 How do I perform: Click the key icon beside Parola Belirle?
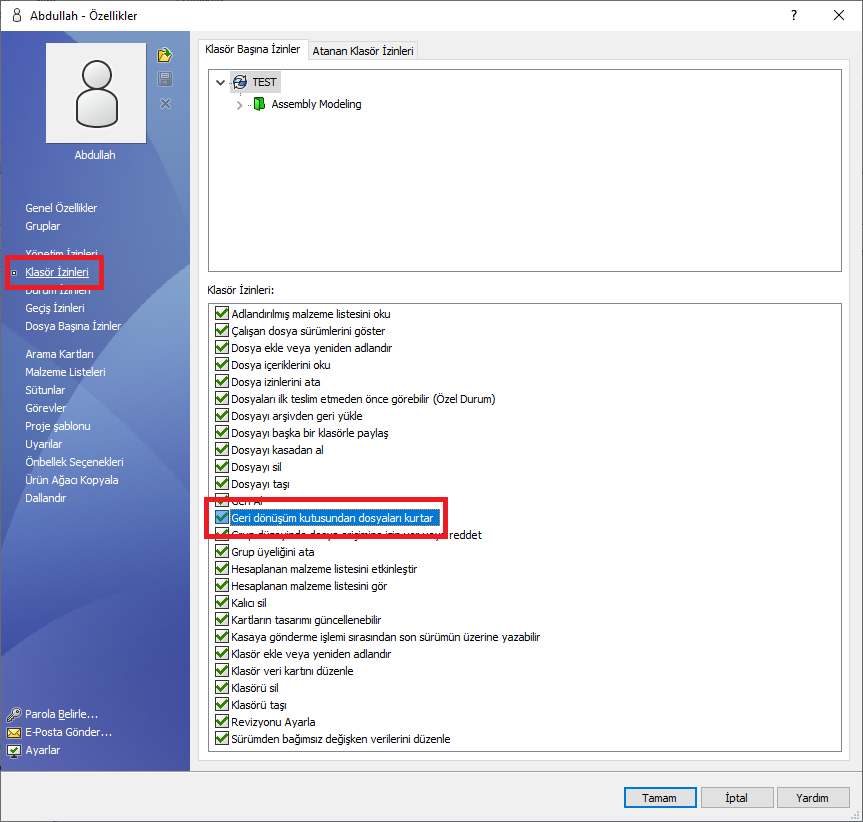coord(14,714)
